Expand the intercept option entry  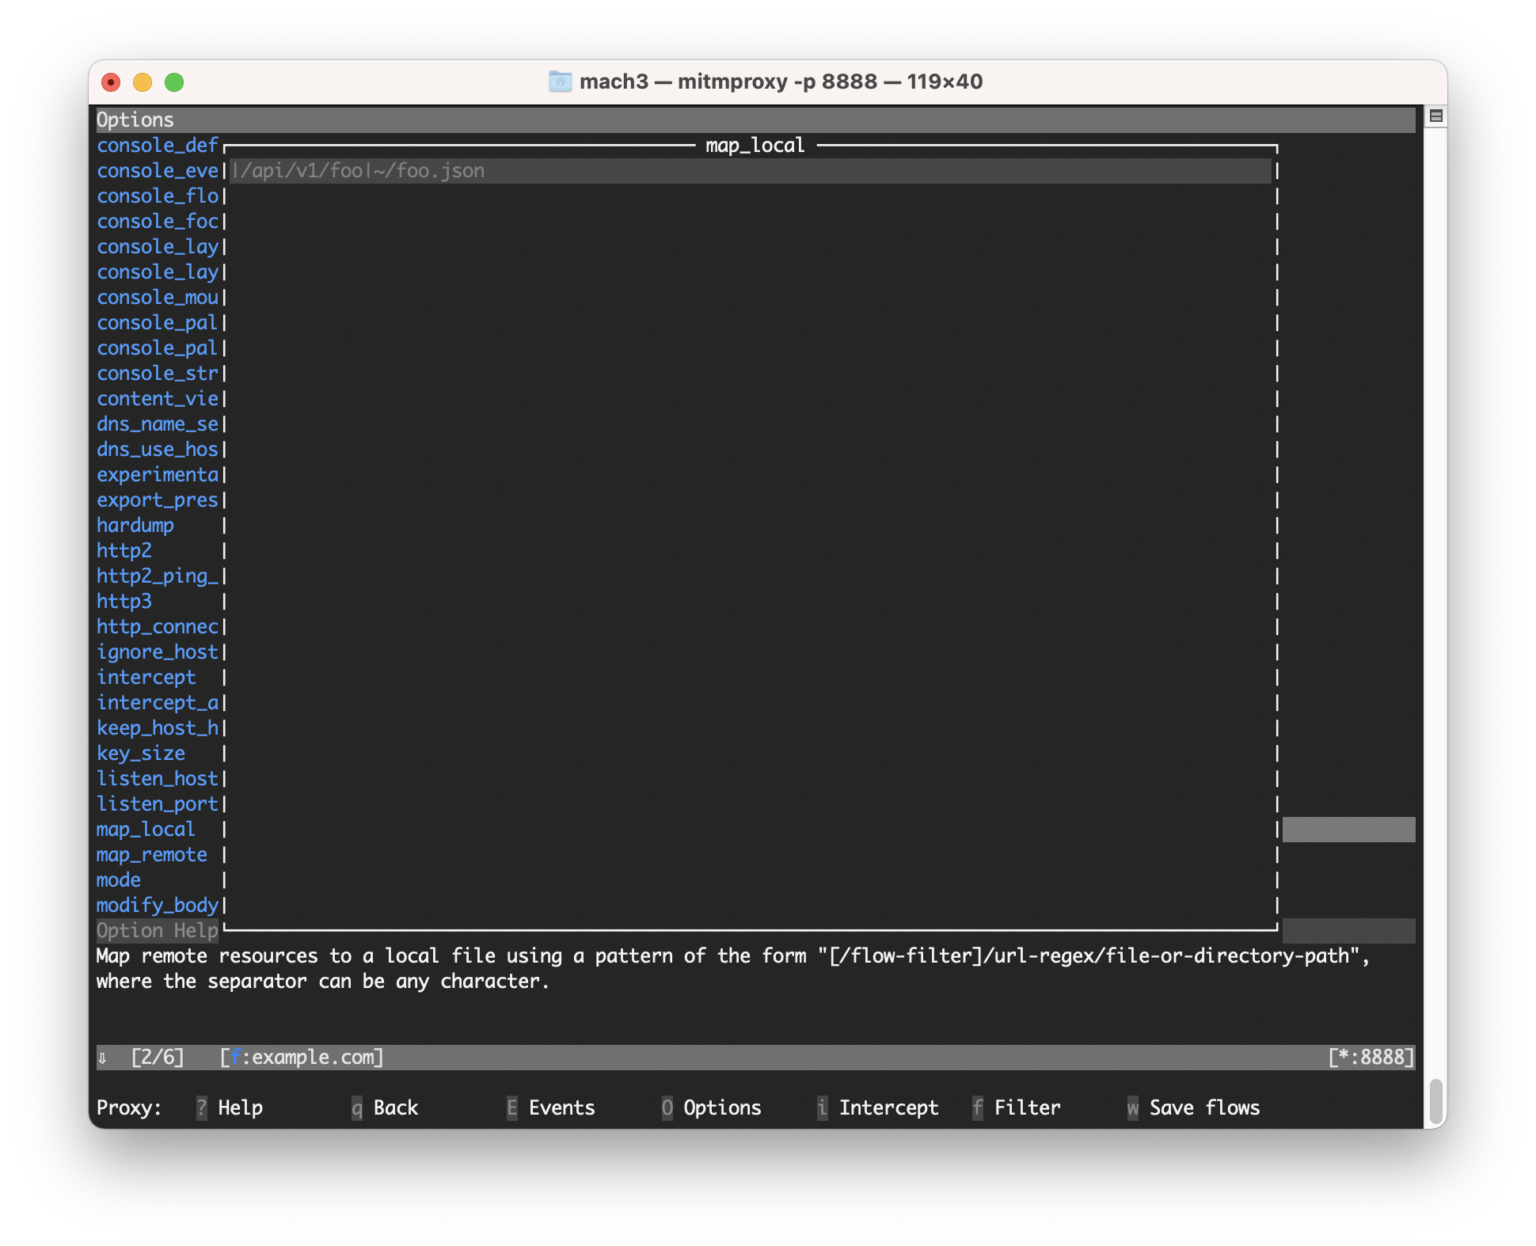coord(146,677)
